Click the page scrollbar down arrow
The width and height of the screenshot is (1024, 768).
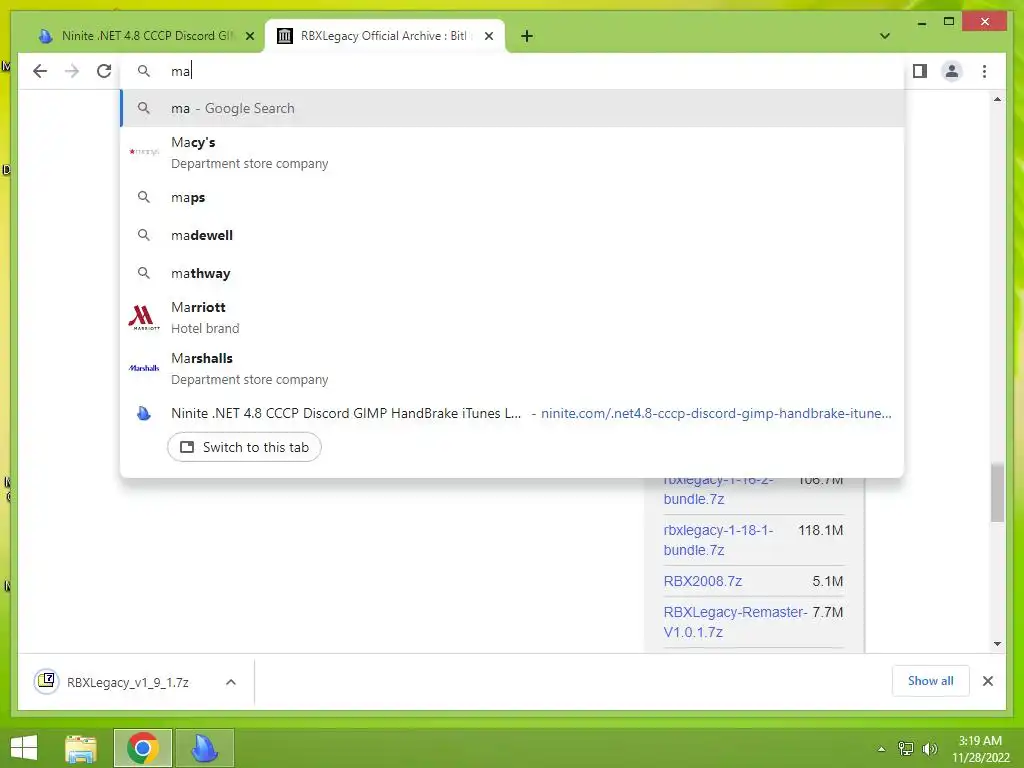[997, 644]
